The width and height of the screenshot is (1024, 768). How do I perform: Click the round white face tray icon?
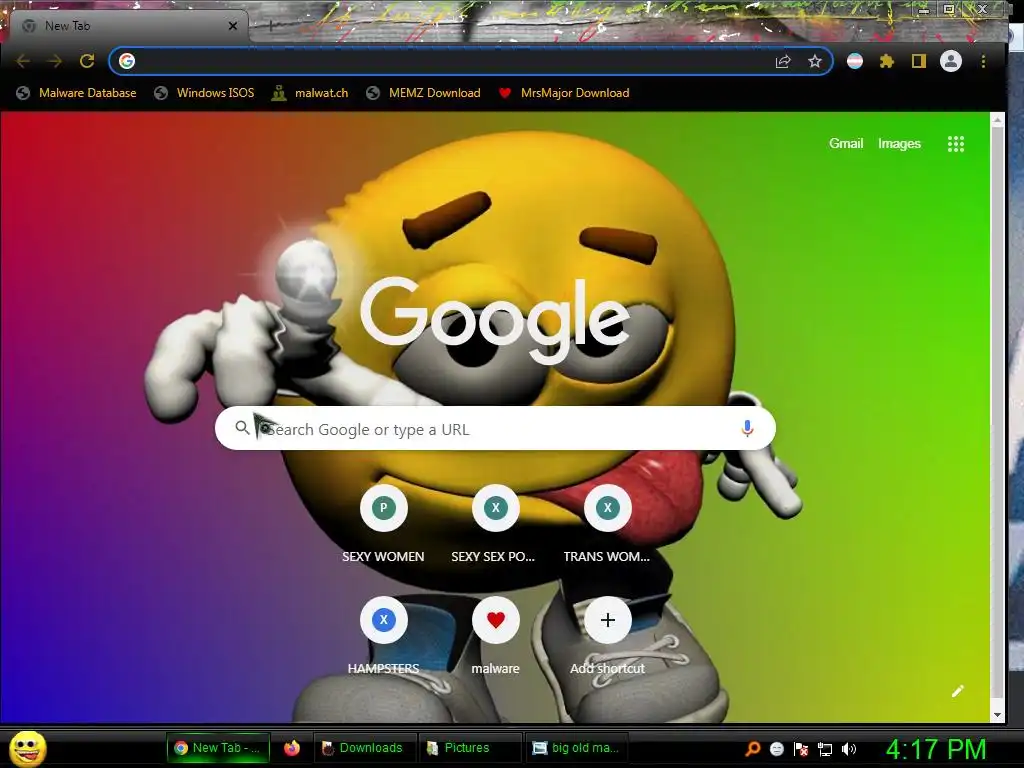coord(776,749)
